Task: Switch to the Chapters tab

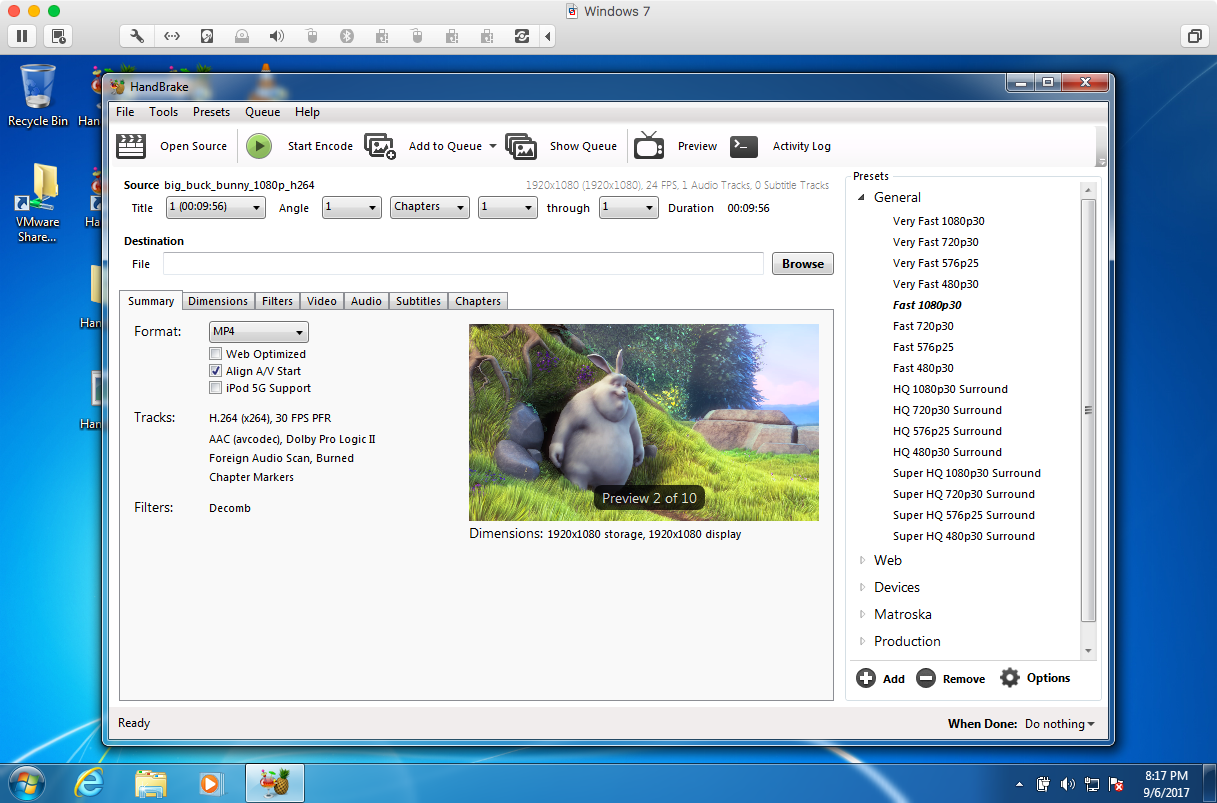Action: (478, 301)
